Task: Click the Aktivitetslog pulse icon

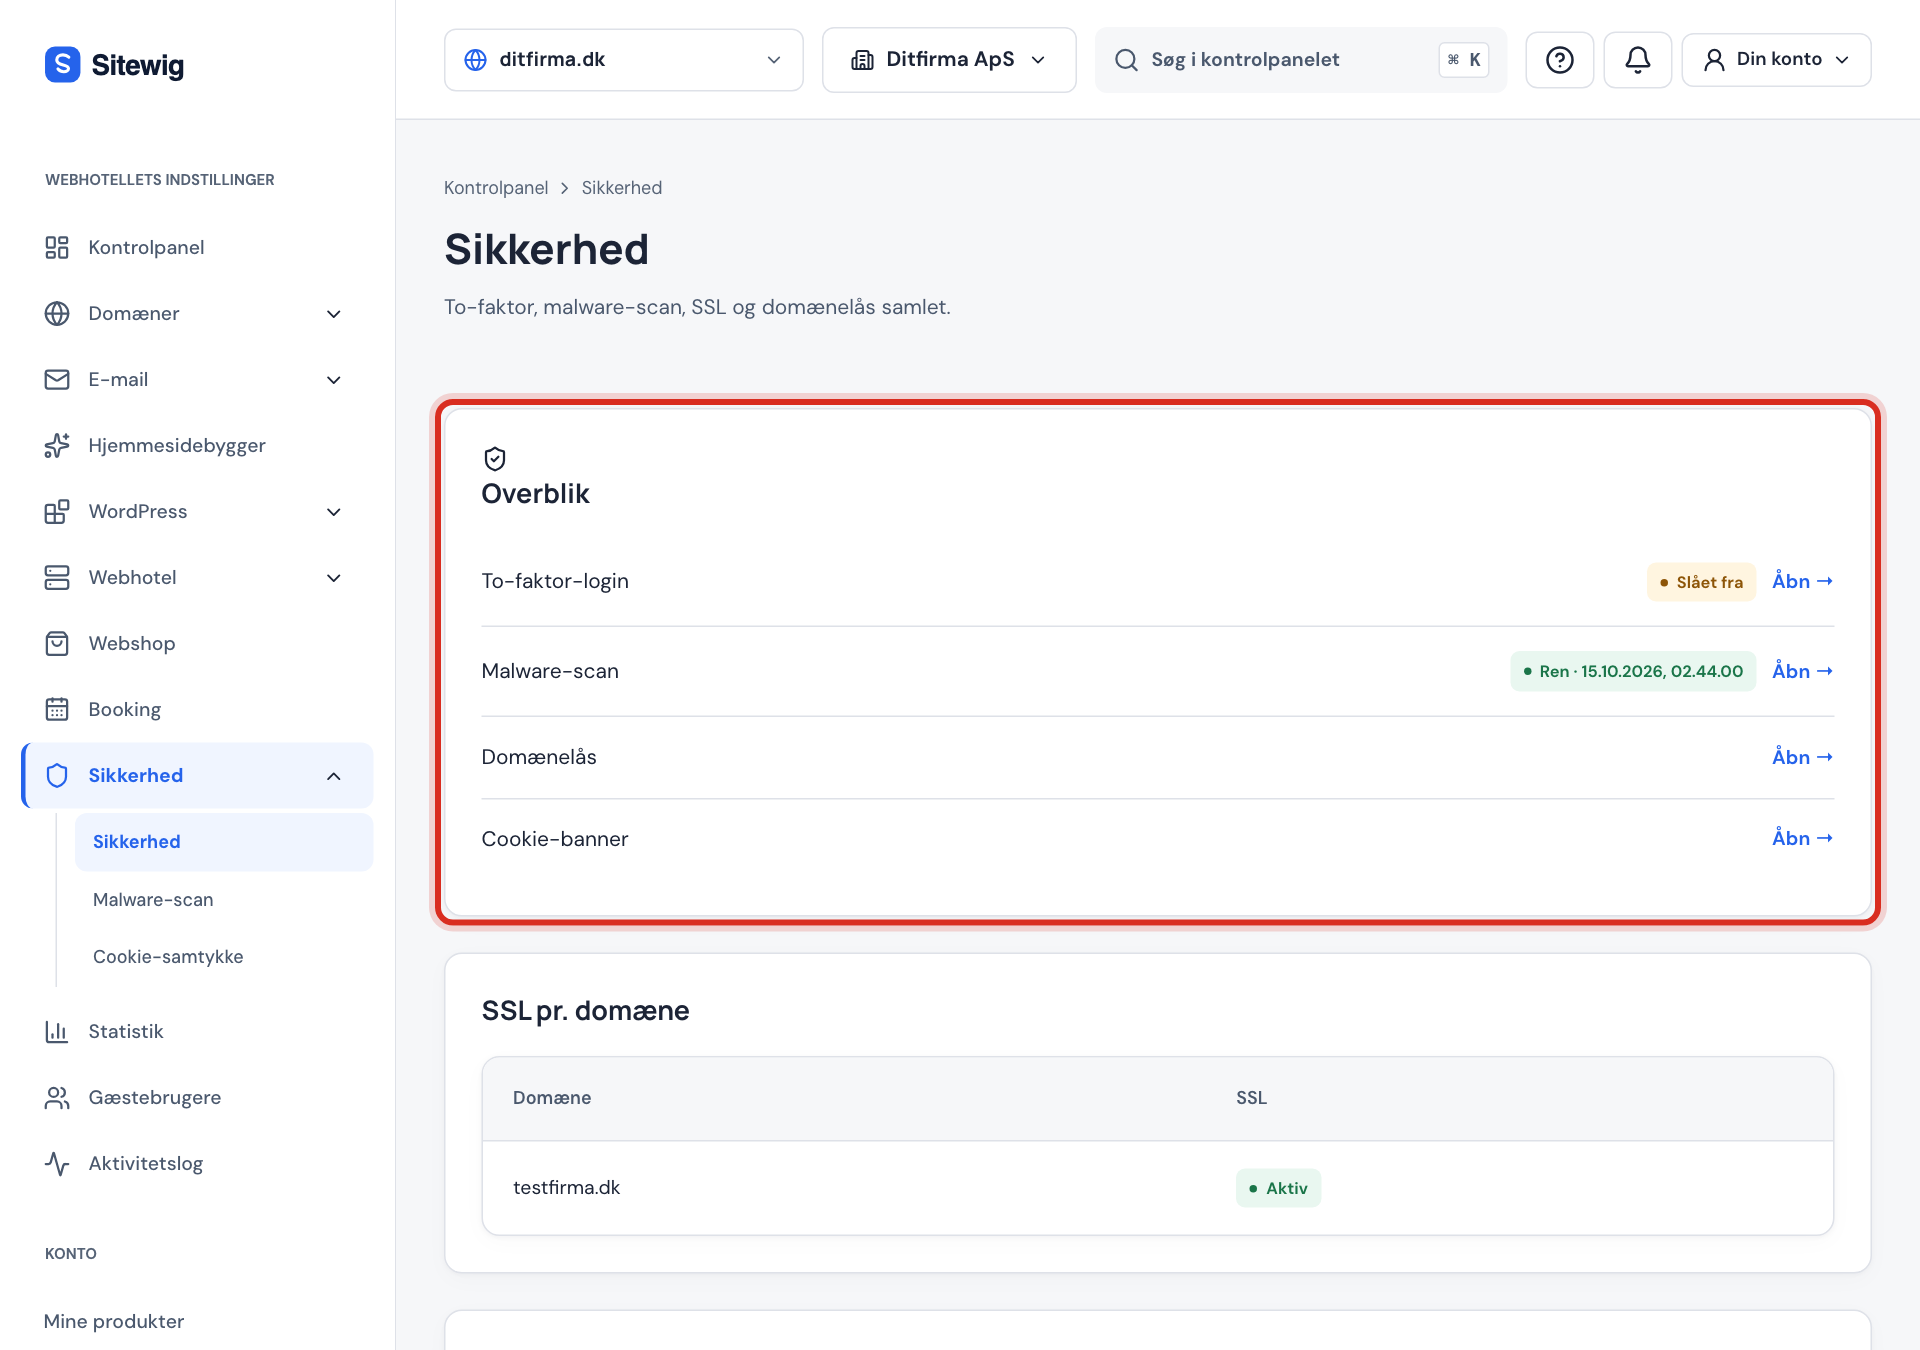Action: click(x=57, y=1163)
